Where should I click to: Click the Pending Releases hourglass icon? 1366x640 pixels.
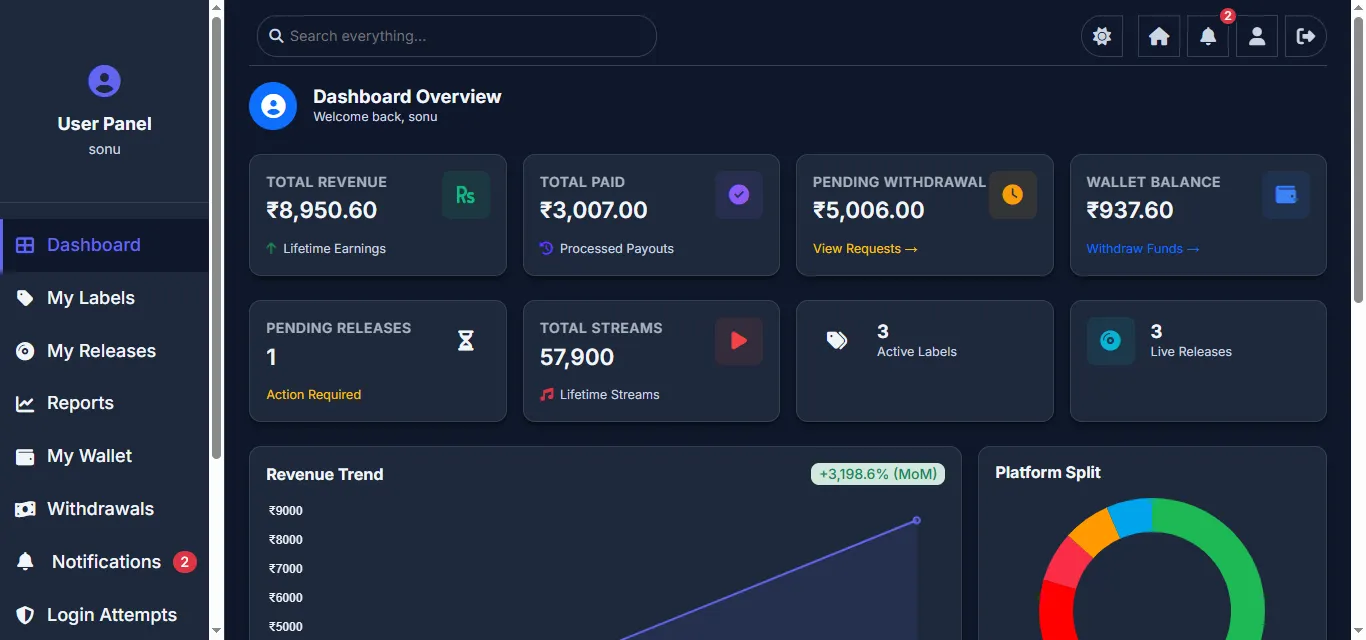(x=466, y=341)
